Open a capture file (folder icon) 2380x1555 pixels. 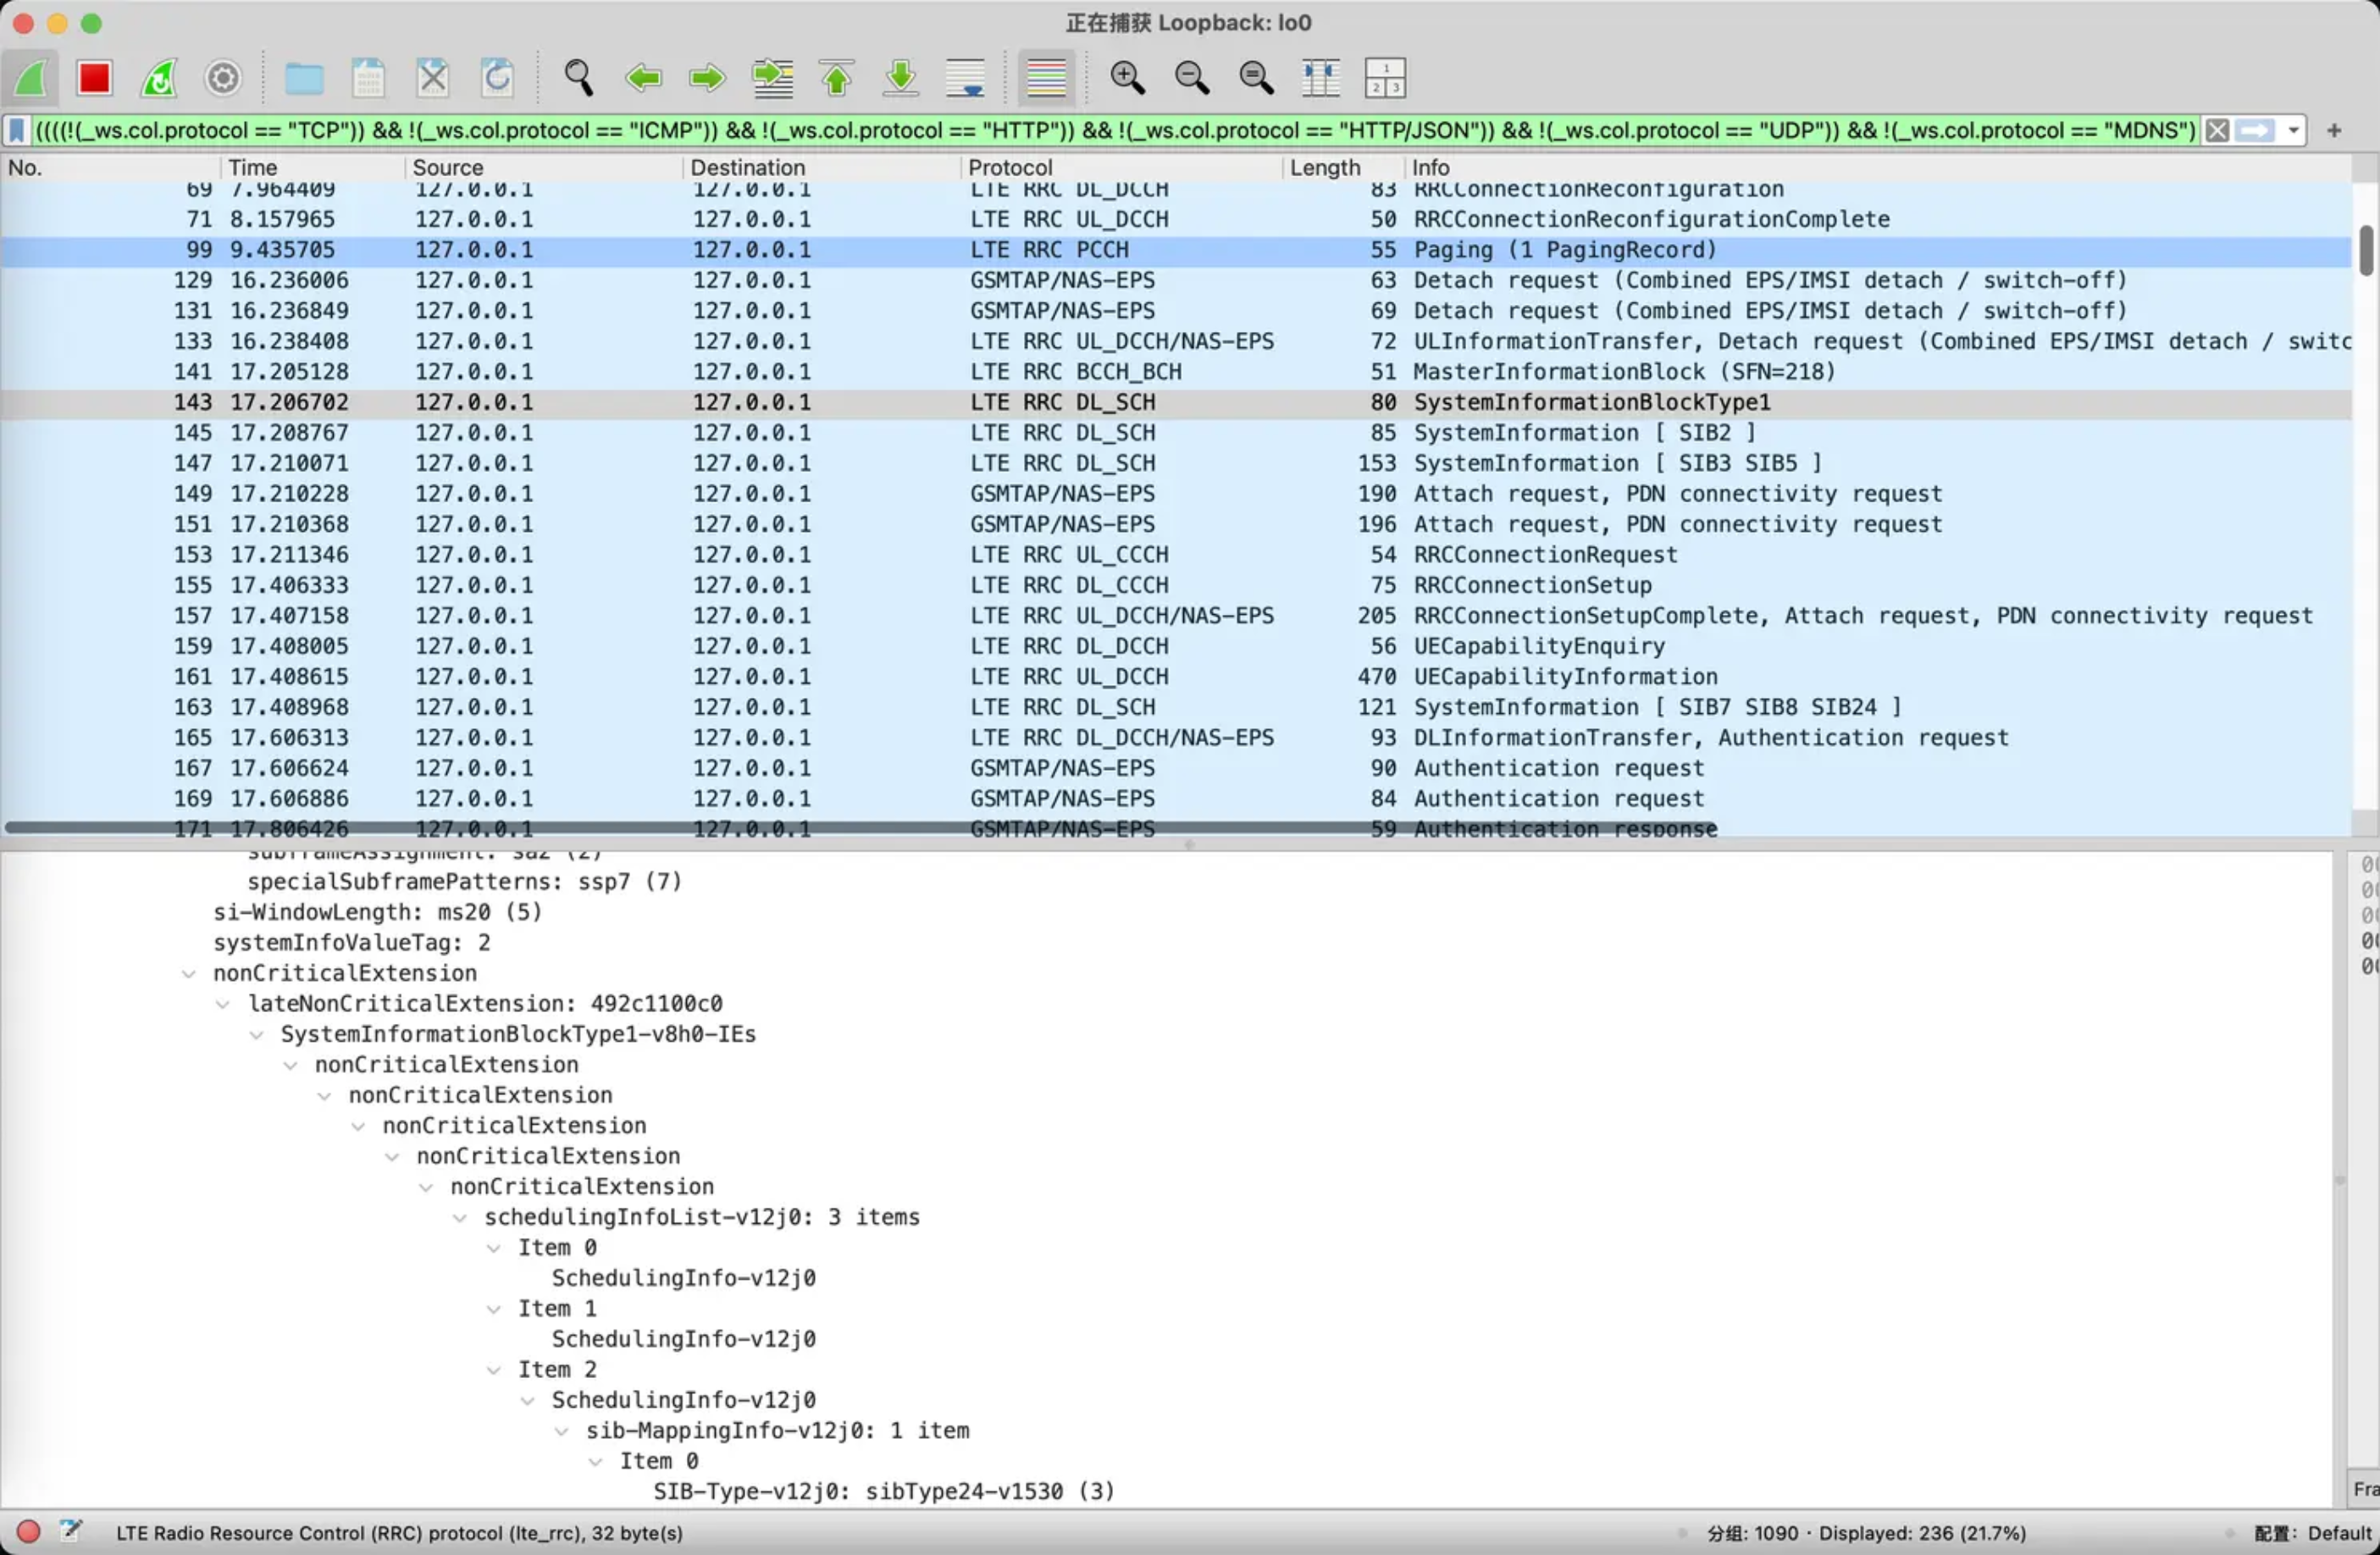303,77
